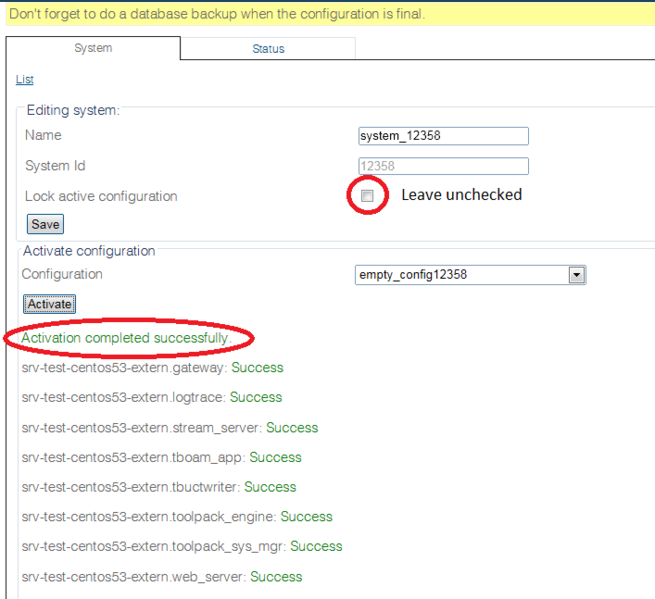Click the System Id field

(443, 167)
